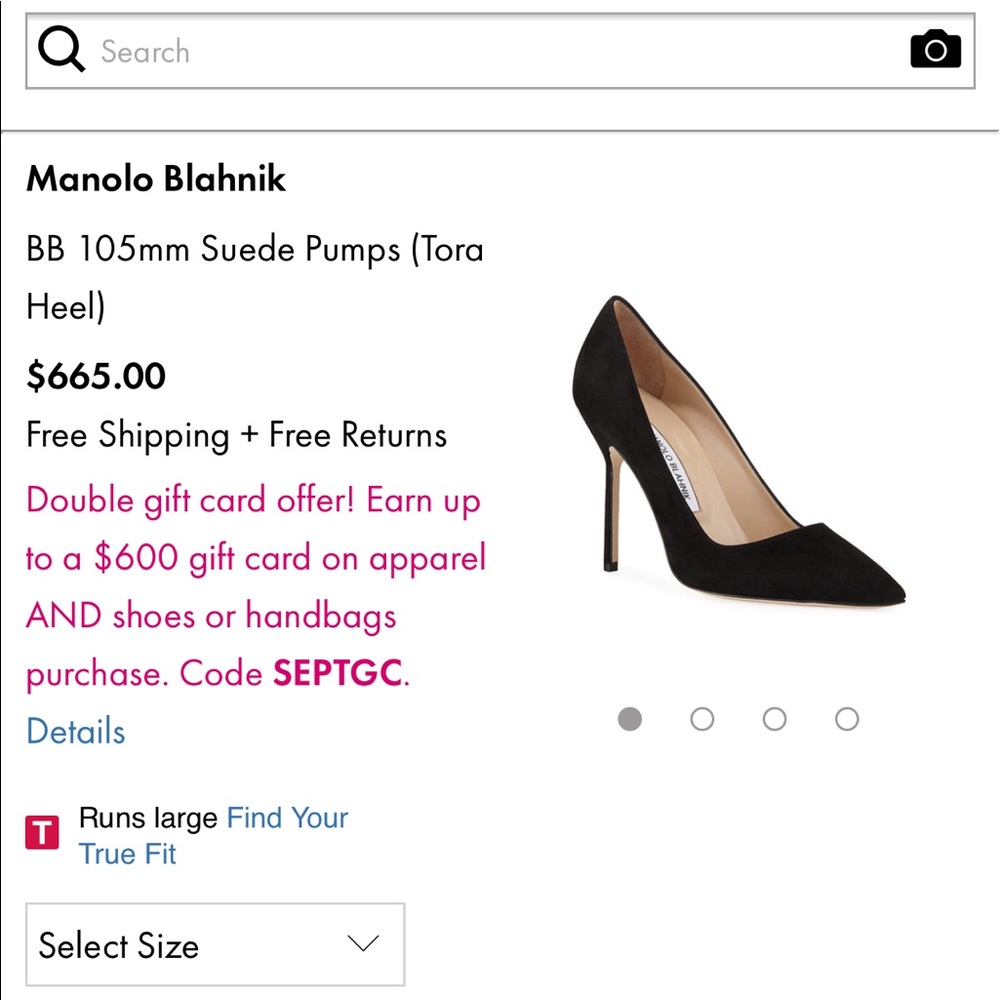Click the search icon inside the search bar

coord(60,48)
